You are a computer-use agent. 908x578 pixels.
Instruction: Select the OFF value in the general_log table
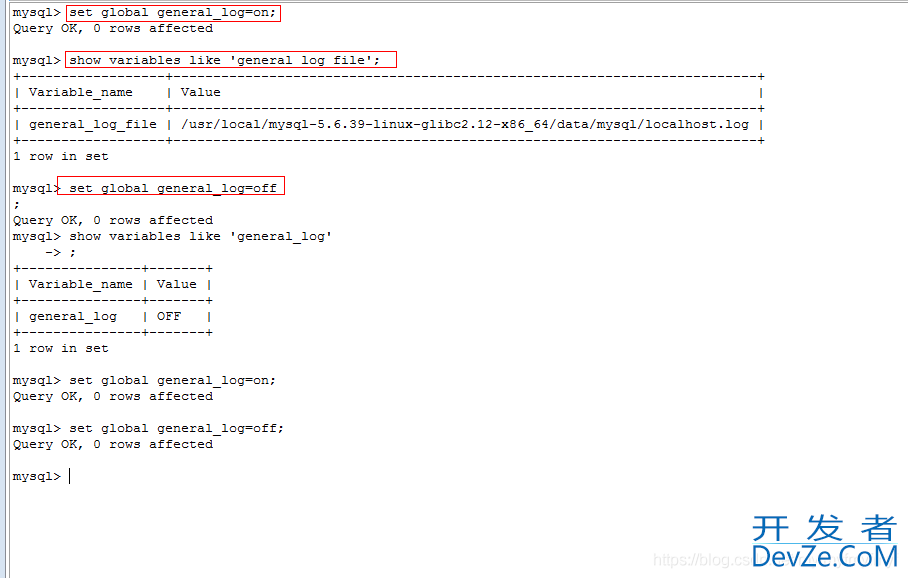(x=169, y=317)
